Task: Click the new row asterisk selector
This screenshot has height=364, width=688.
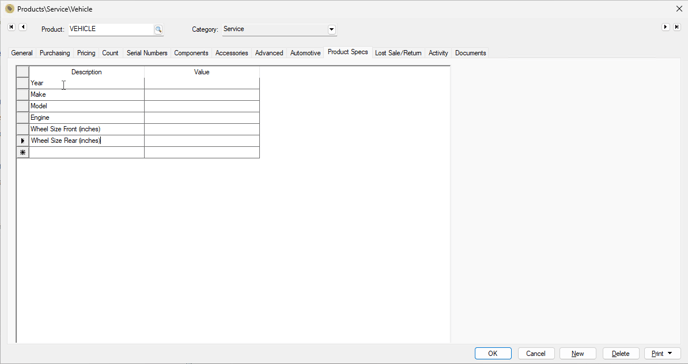Action: (22, 152)
